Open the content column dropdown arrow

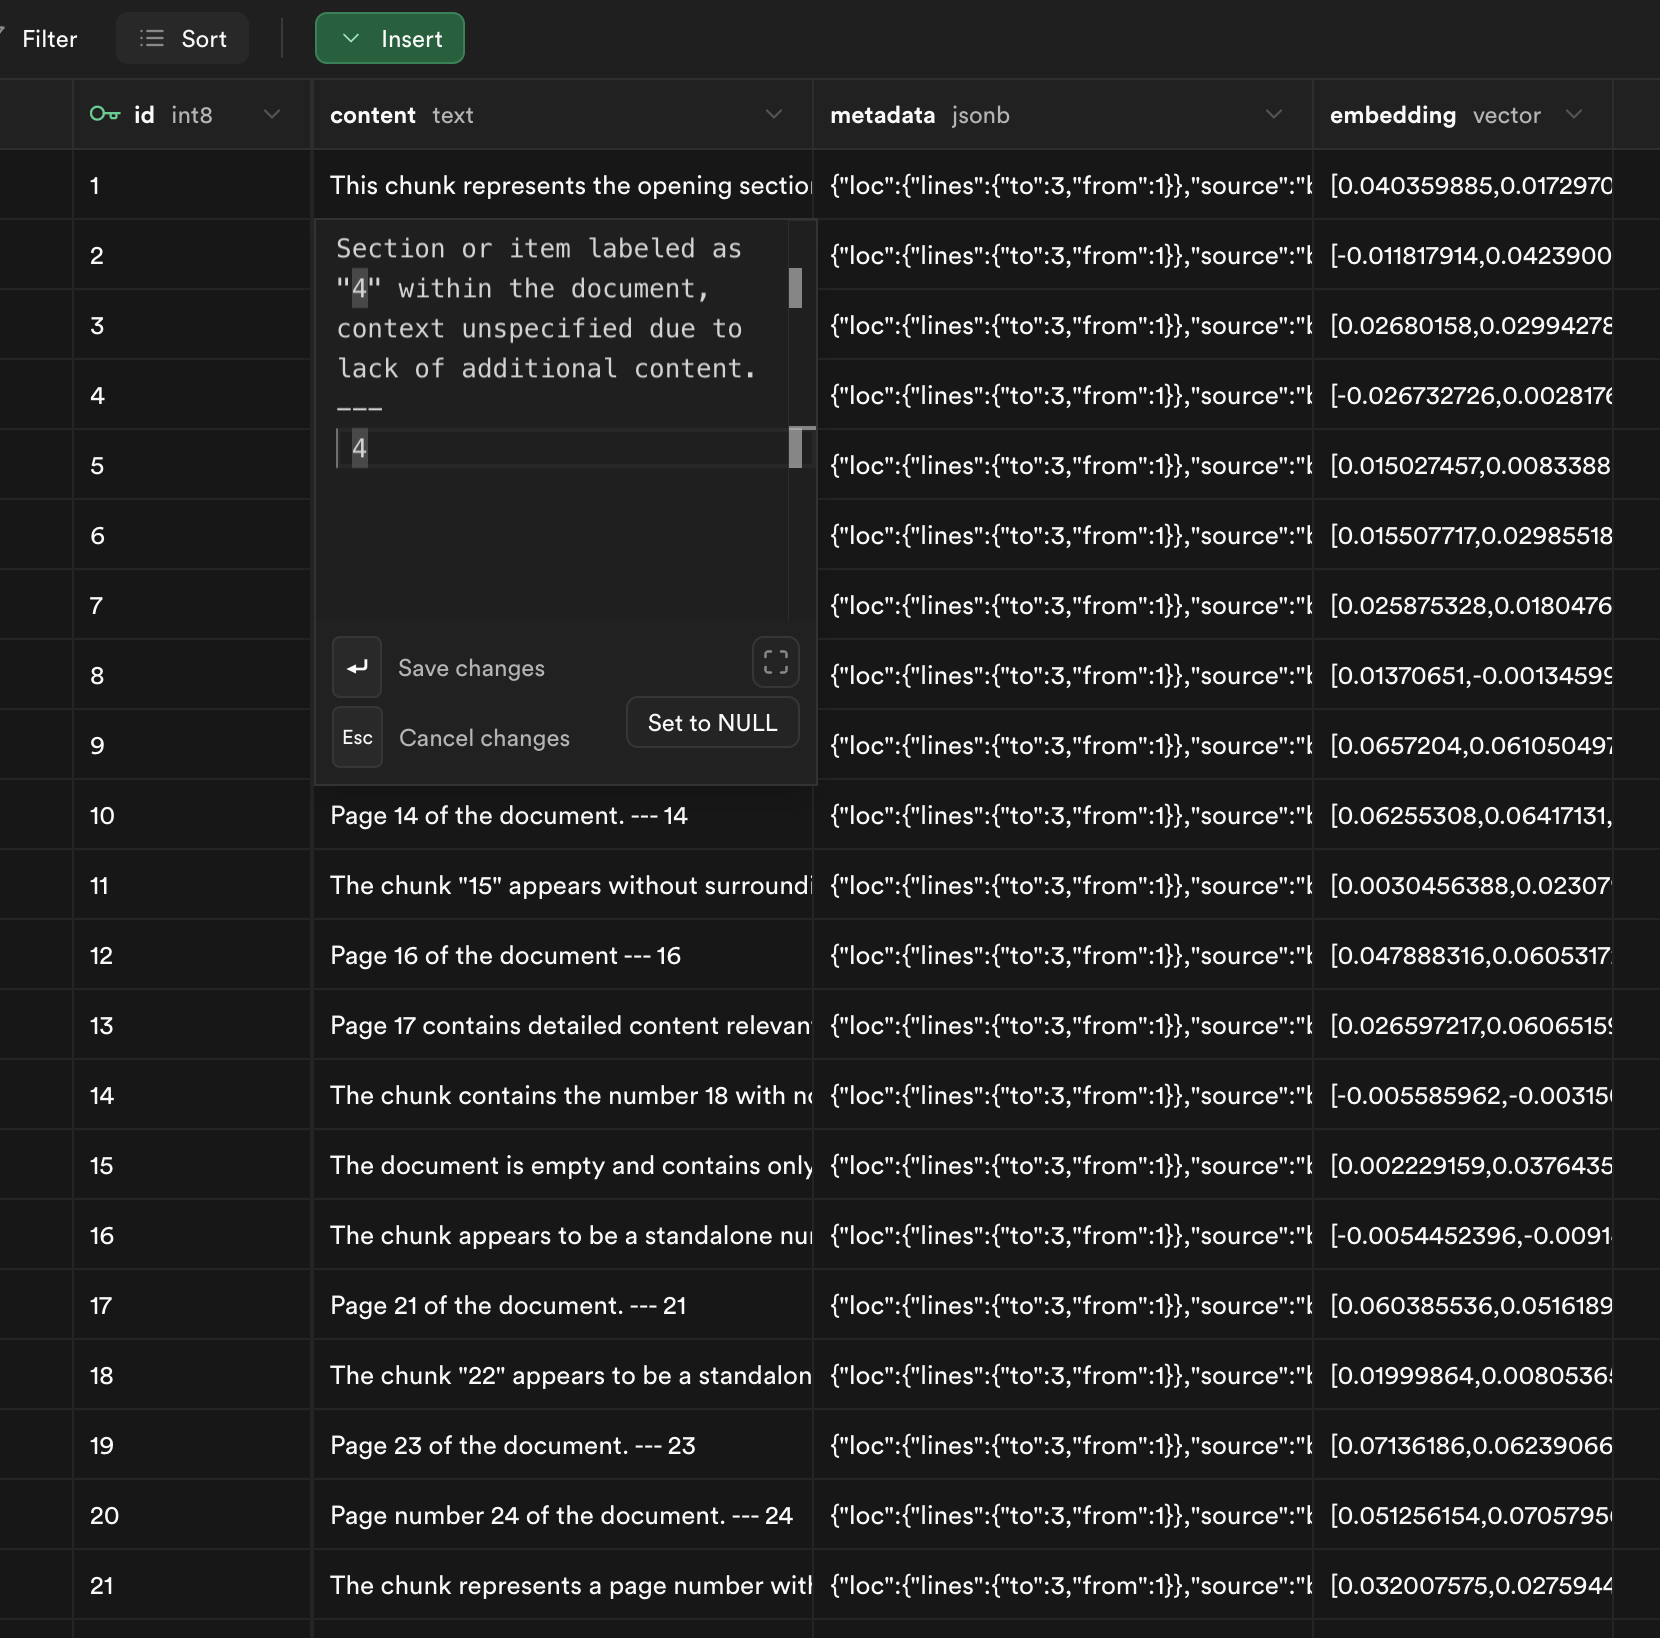pyautogui.click(x=773, y=114)
